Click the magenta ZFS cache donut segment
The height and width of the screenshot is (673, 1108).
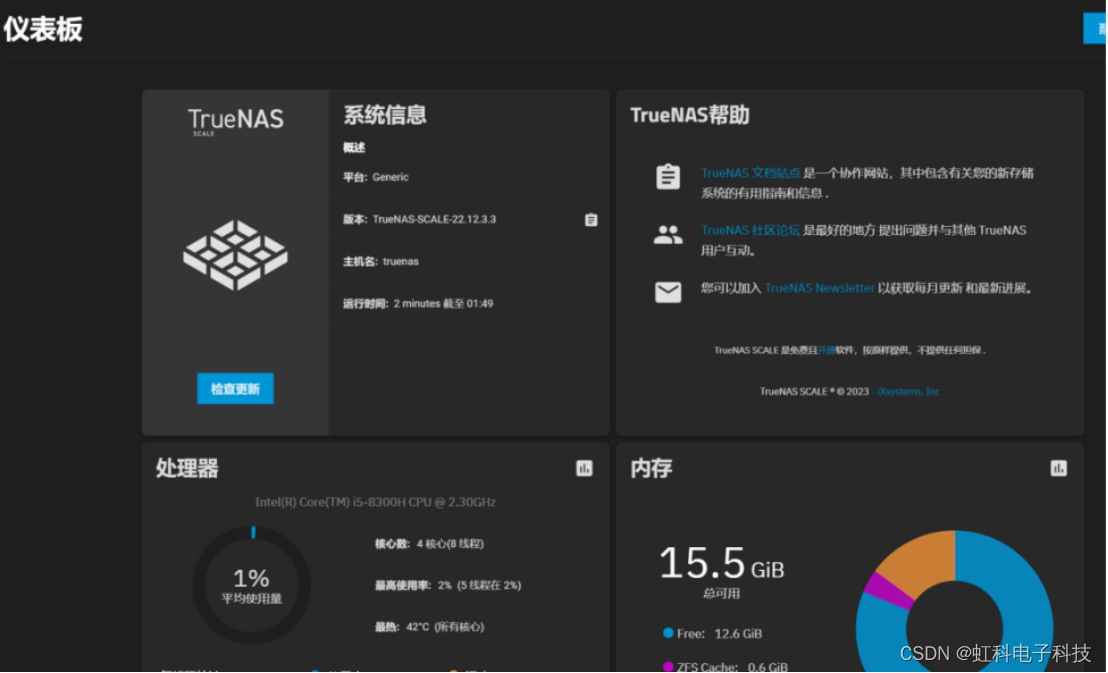(888, 590)
